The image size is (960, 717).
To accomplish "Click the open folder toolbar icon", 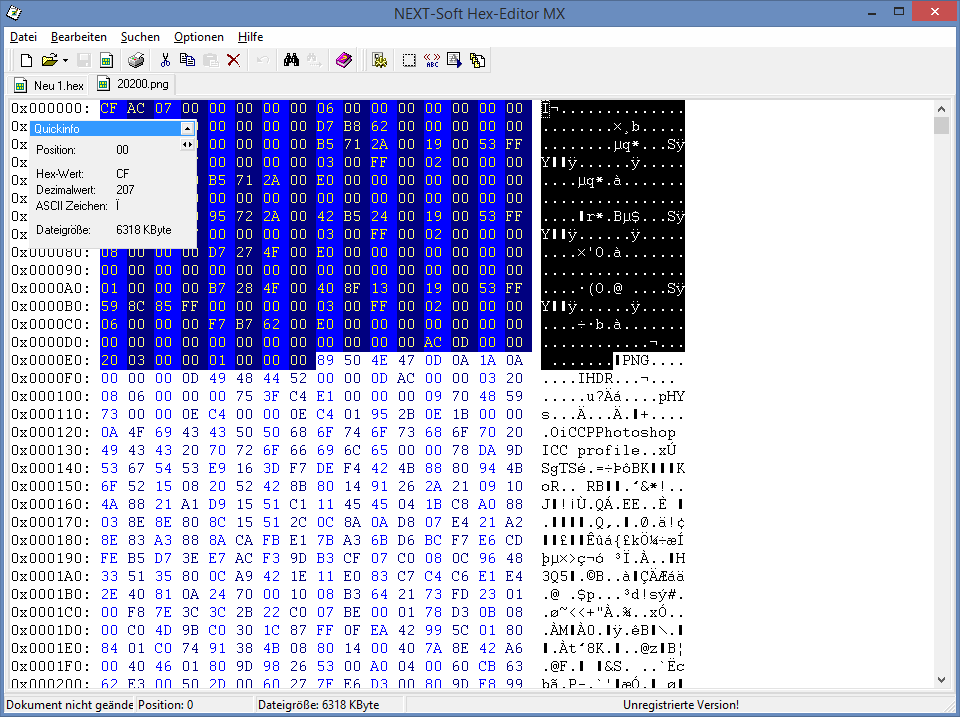I will pyautogui.click(x=49, y=60).
